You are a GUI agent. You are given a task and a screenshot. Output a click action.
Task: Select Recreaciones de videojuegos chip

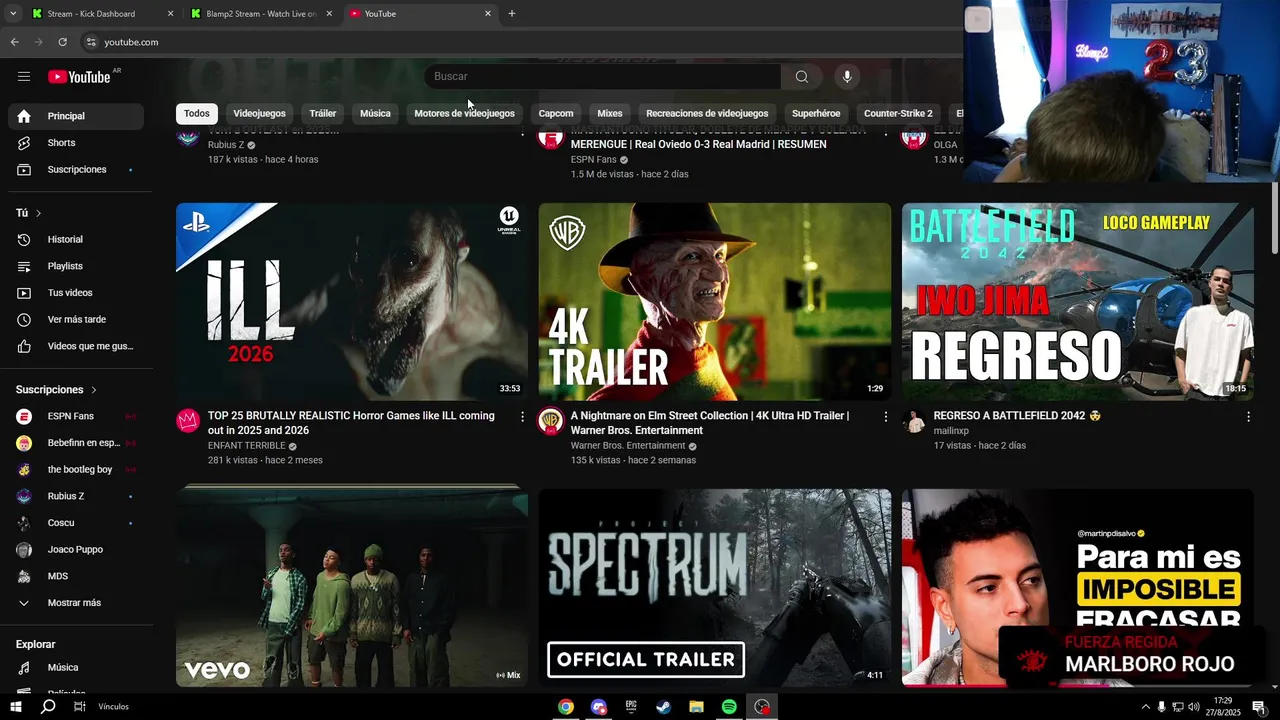(x=707, y=114)
